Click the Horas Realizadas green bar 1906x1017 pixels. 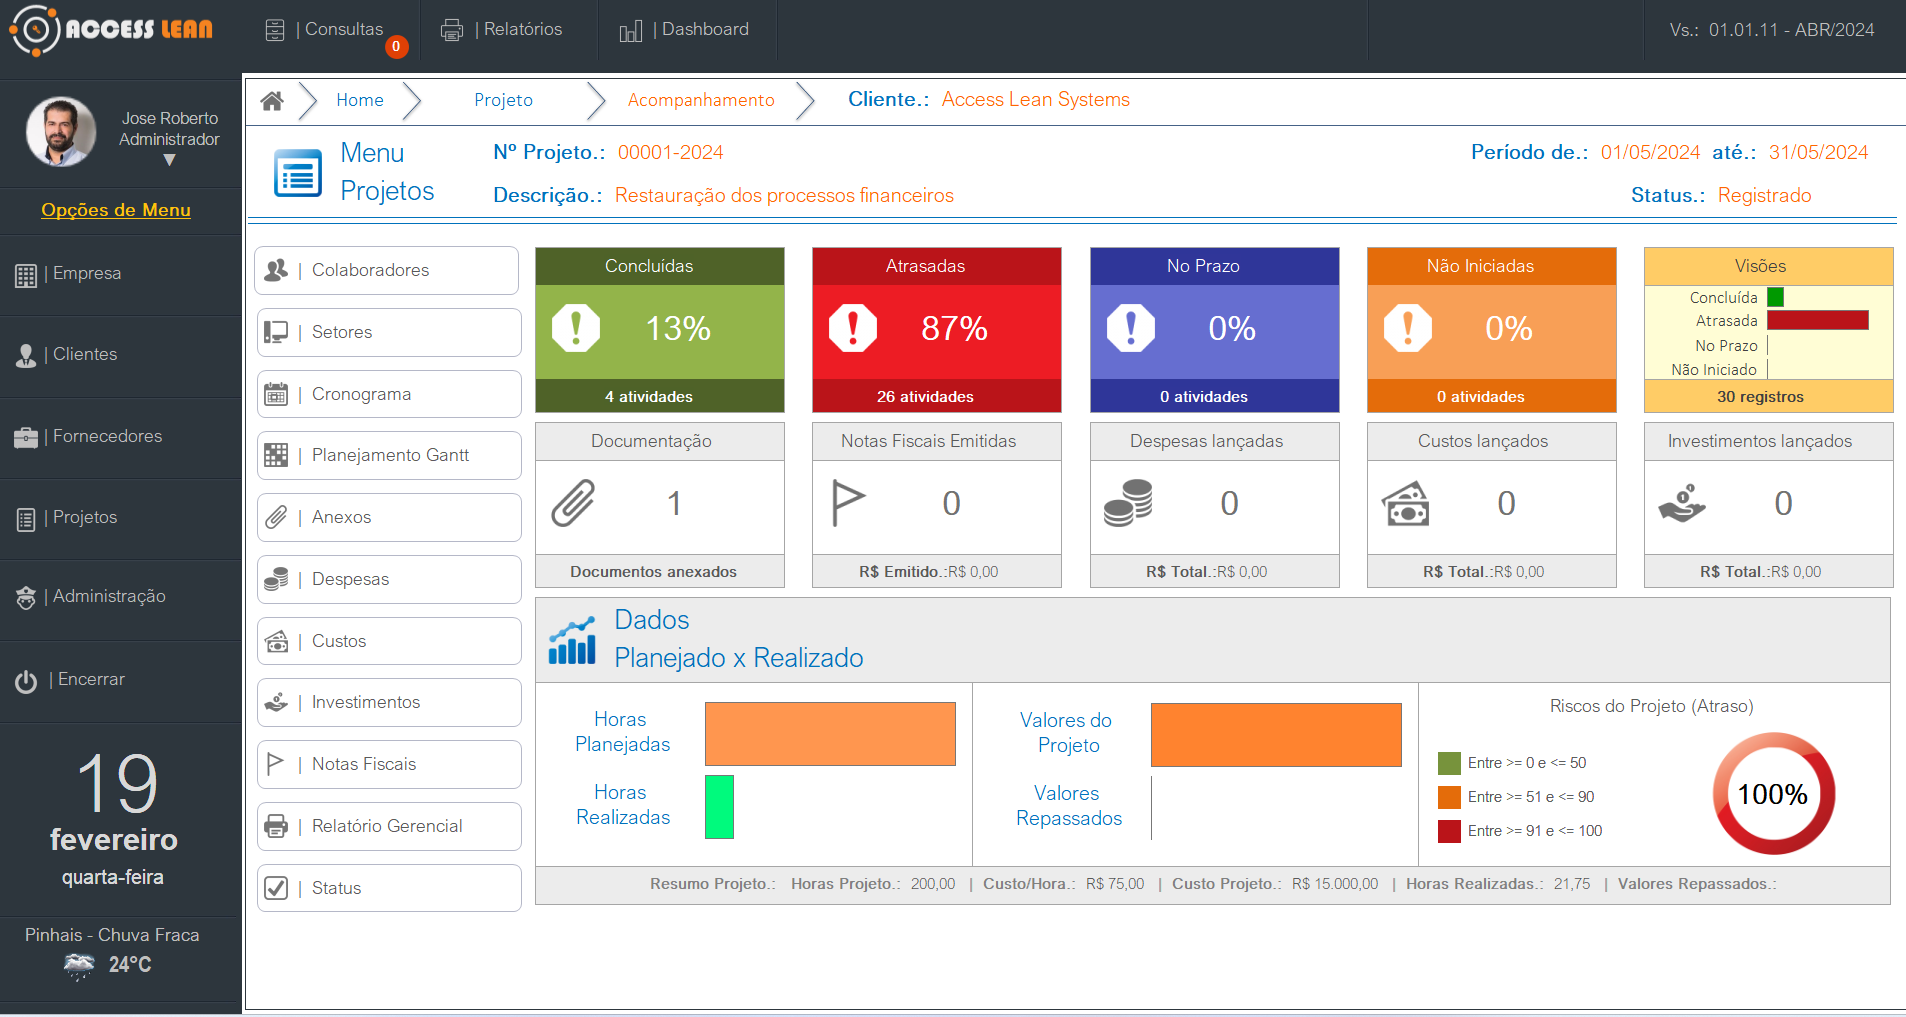tap(719, 807)
